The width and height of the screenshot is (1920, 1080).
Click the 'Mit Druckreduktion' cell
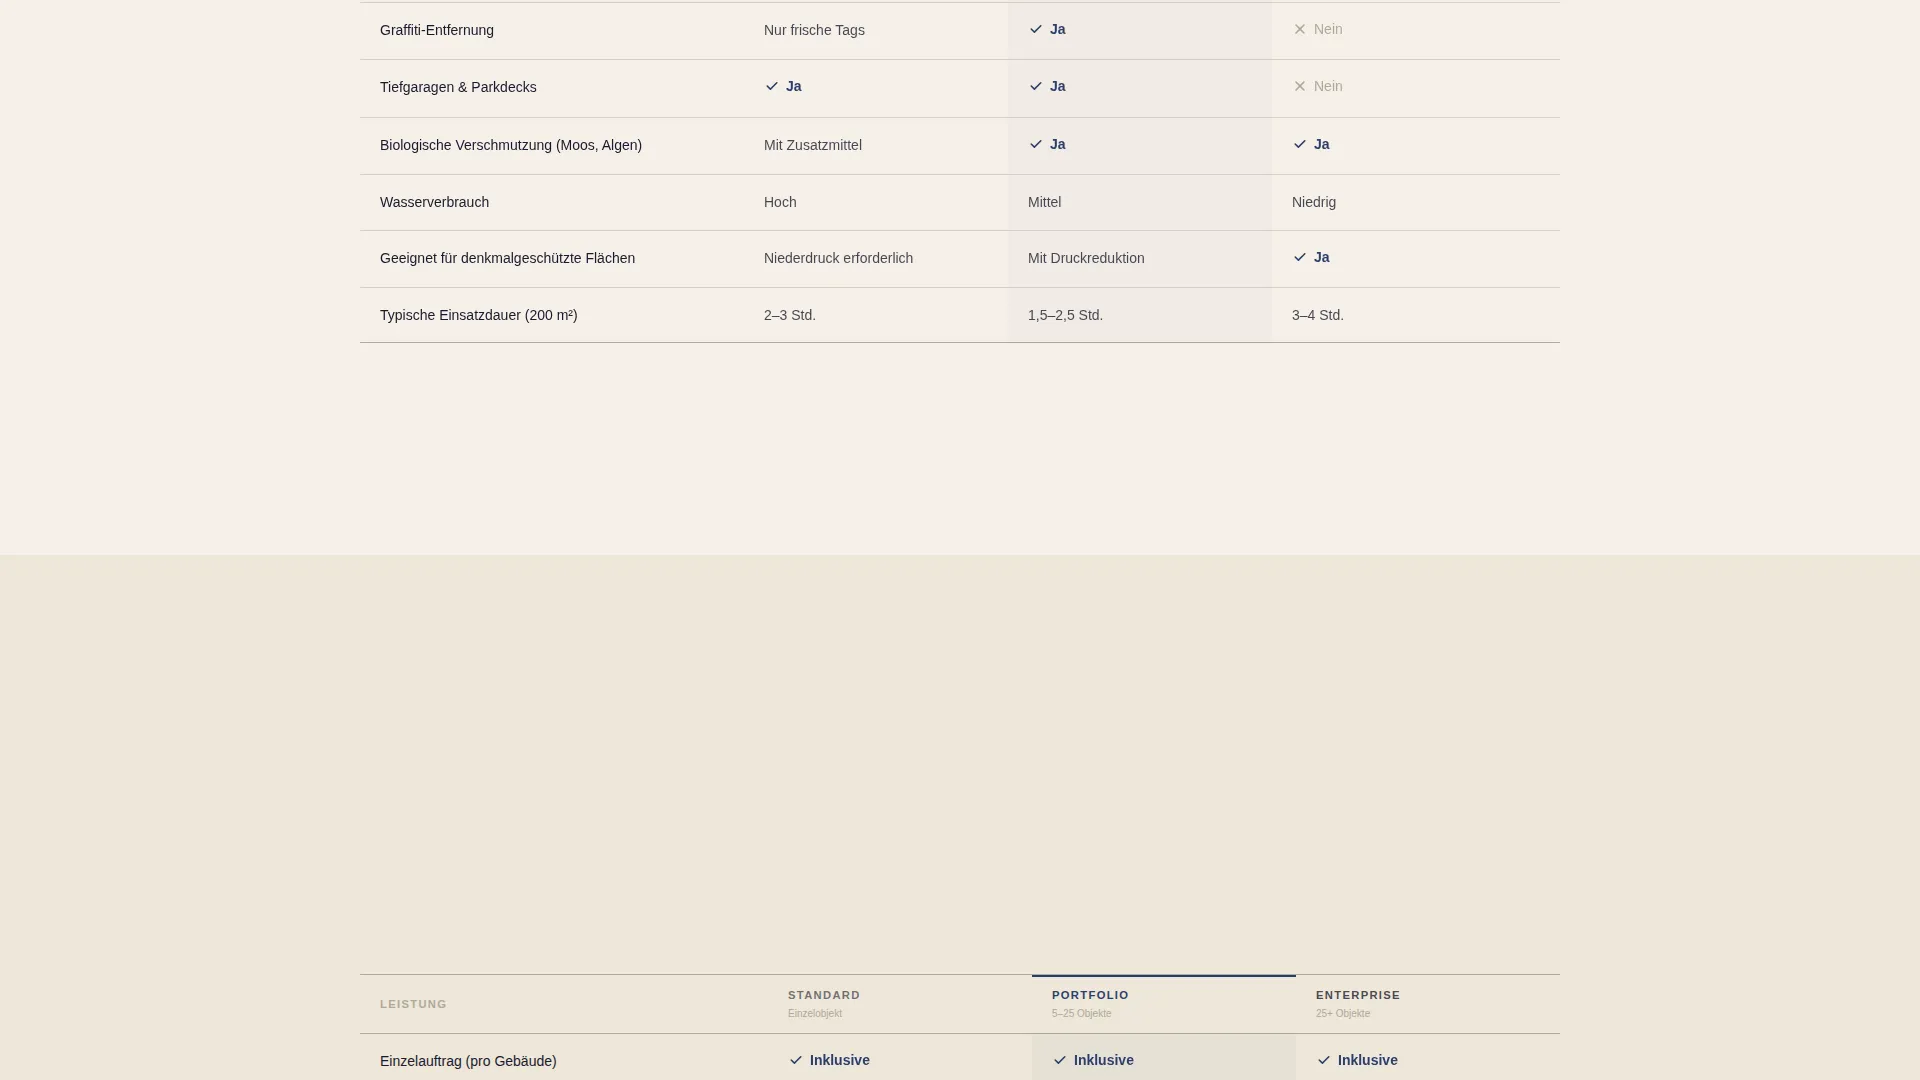coord(1086,258)
